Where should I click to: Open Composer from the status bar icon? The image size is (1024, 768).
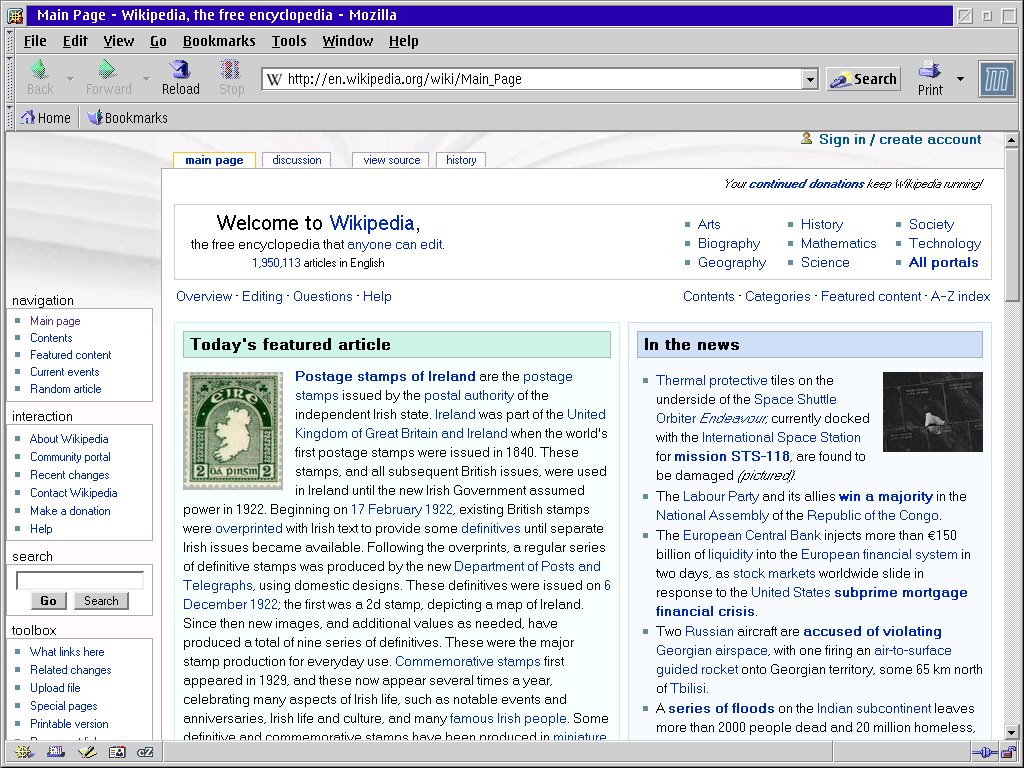[x=87, y=752]
